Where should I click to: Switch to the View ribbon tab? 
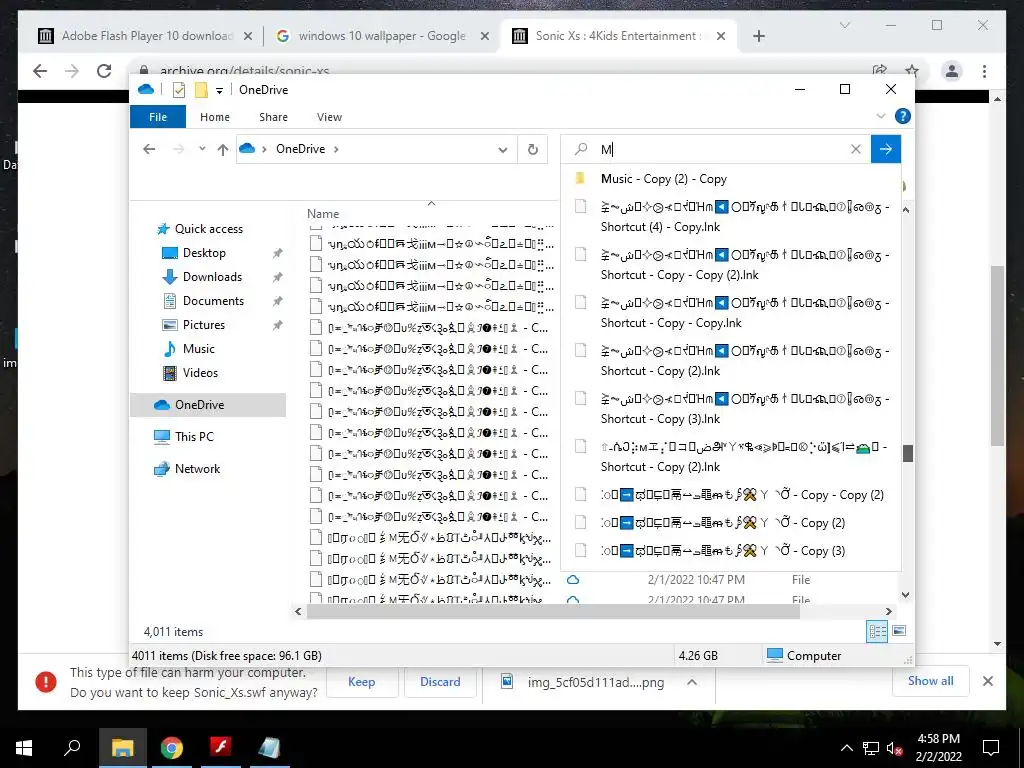click(329, 117)
